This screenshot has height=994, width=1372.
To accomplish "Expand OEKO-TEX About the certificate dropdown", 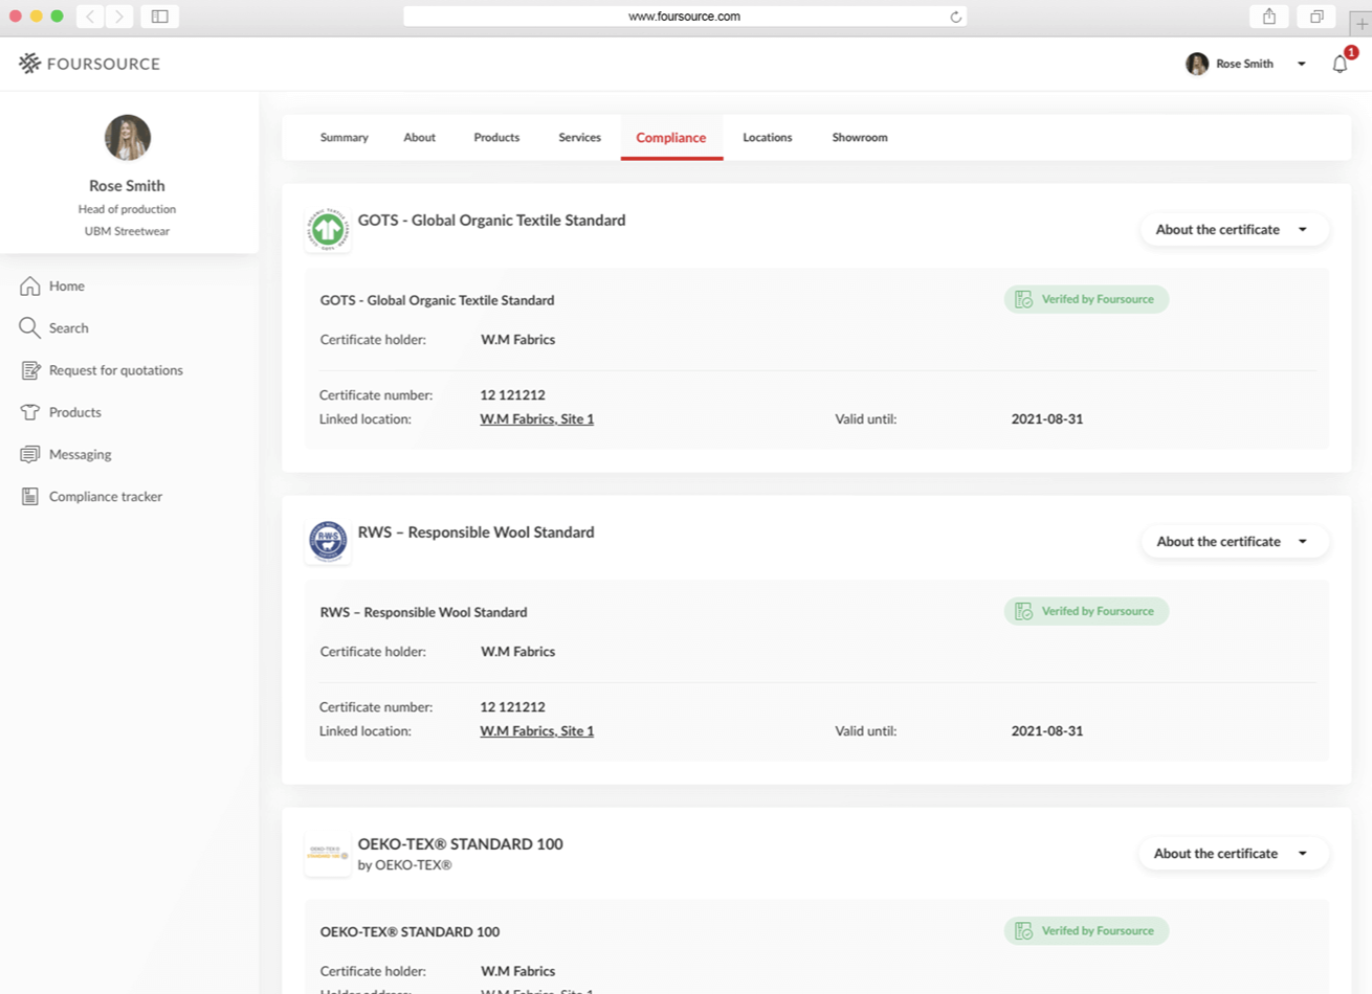I will 1232,853.
